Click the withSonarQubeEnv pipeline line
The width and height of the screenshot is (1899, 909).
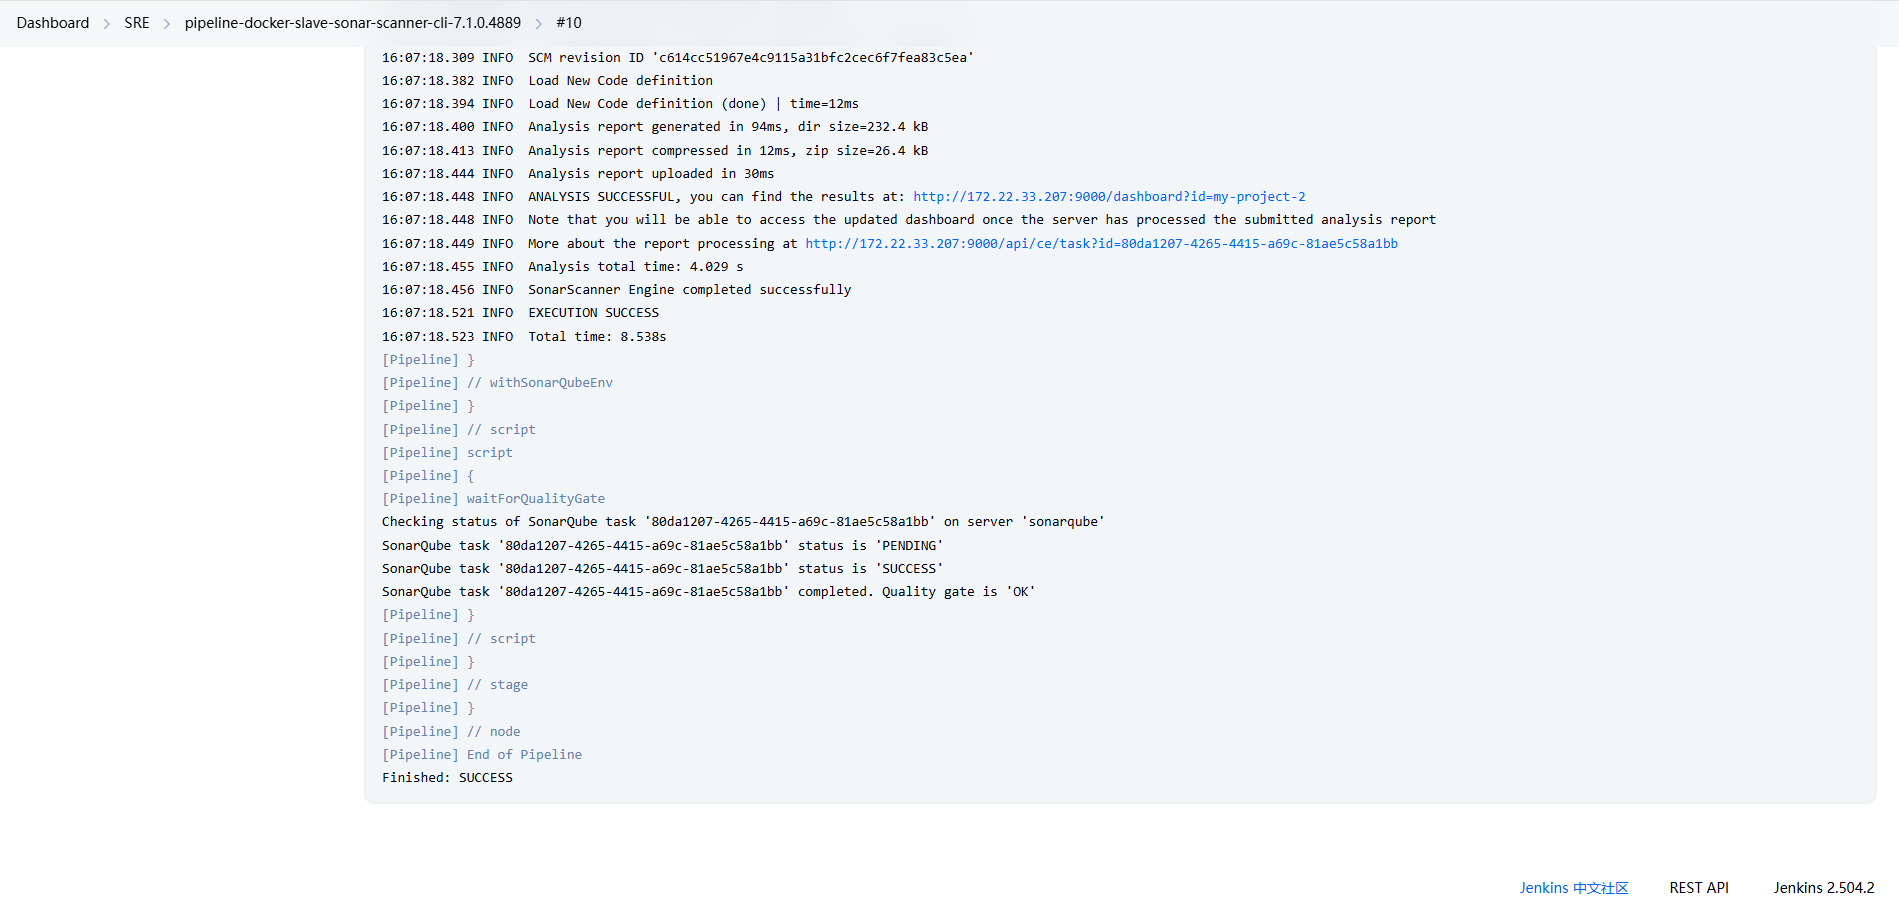coord(550,383)
